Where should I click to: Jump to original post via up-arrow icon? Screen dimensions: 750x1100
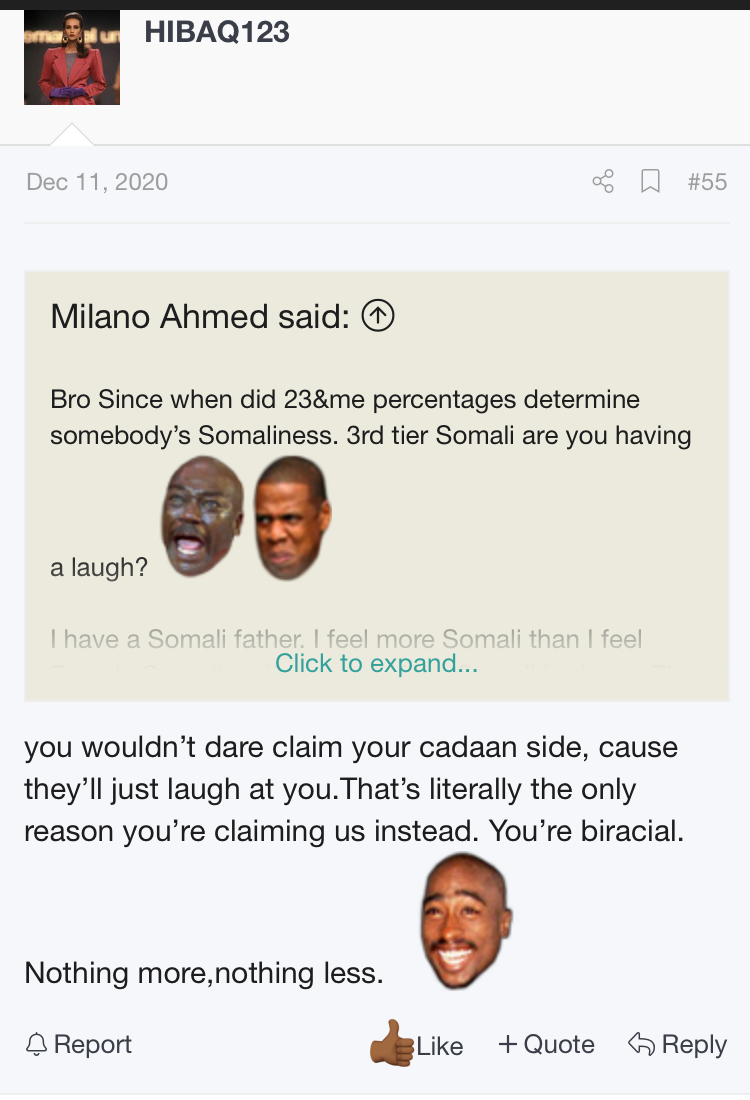click(x=377, y=316)
